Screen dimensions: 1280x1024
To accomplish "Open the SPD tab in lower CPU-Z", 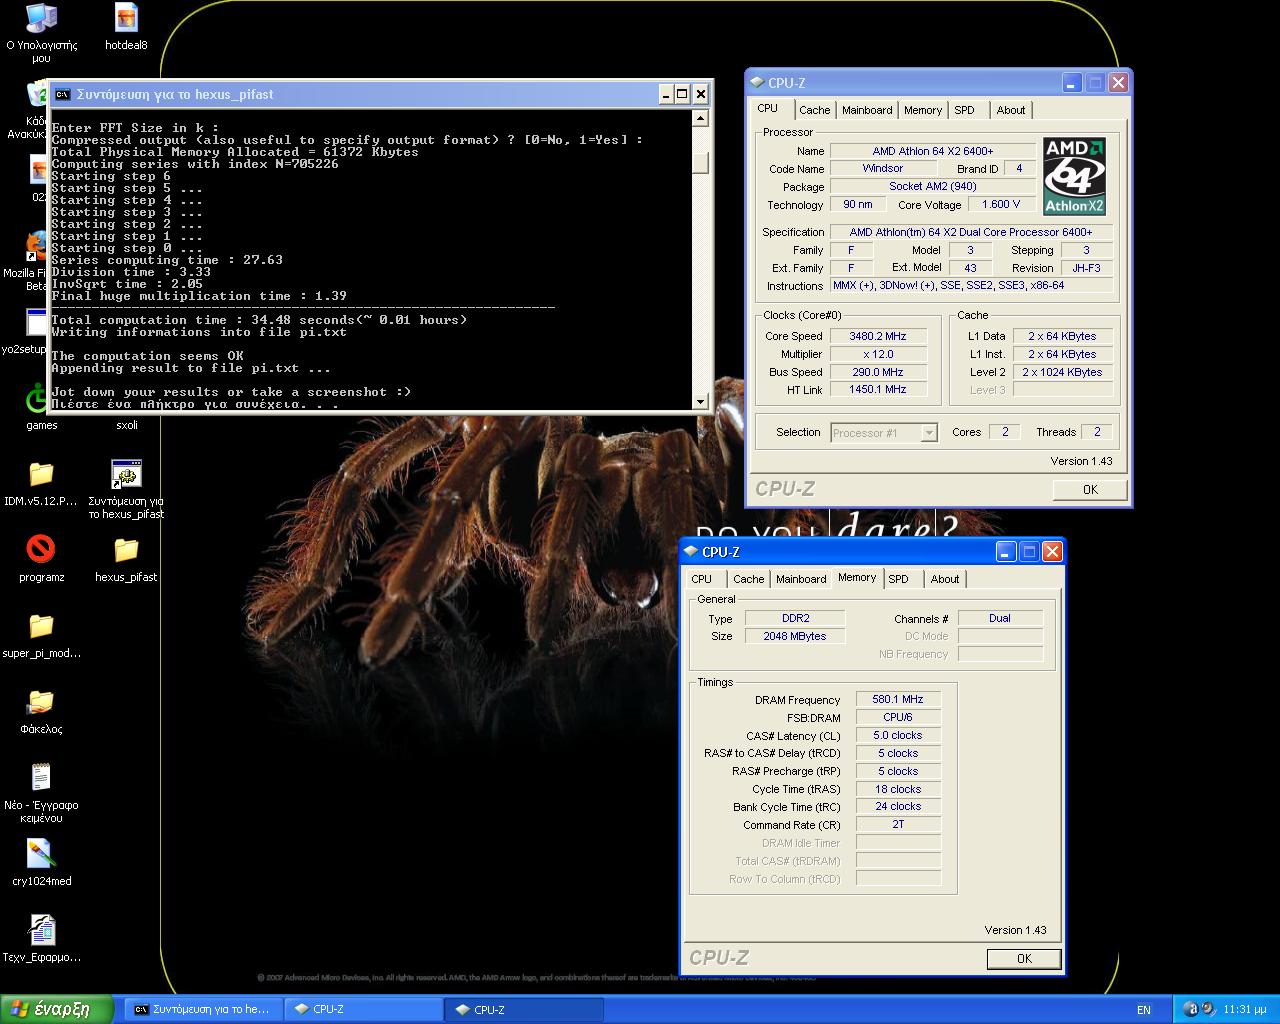I will (899, 579).
